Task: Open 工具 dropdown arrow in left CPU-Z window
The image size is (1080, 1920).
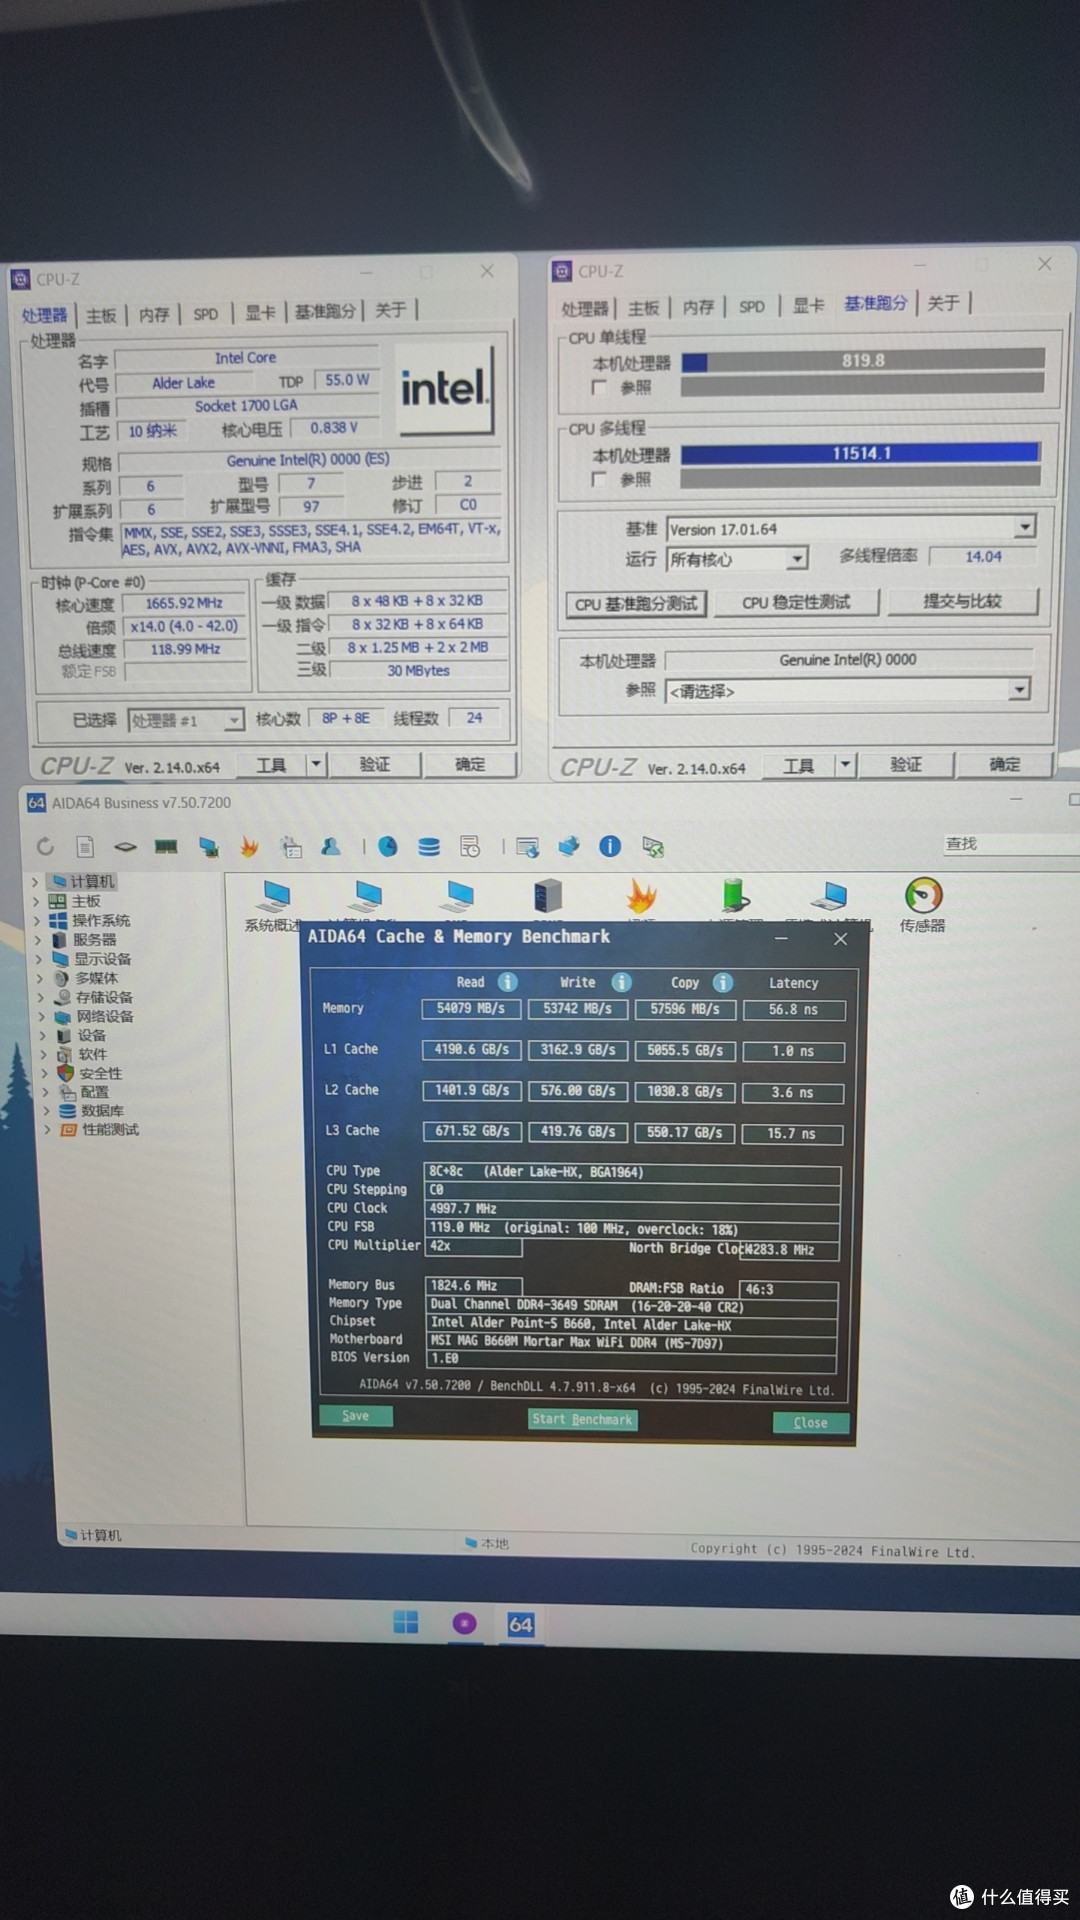Action: pos(316,765)
